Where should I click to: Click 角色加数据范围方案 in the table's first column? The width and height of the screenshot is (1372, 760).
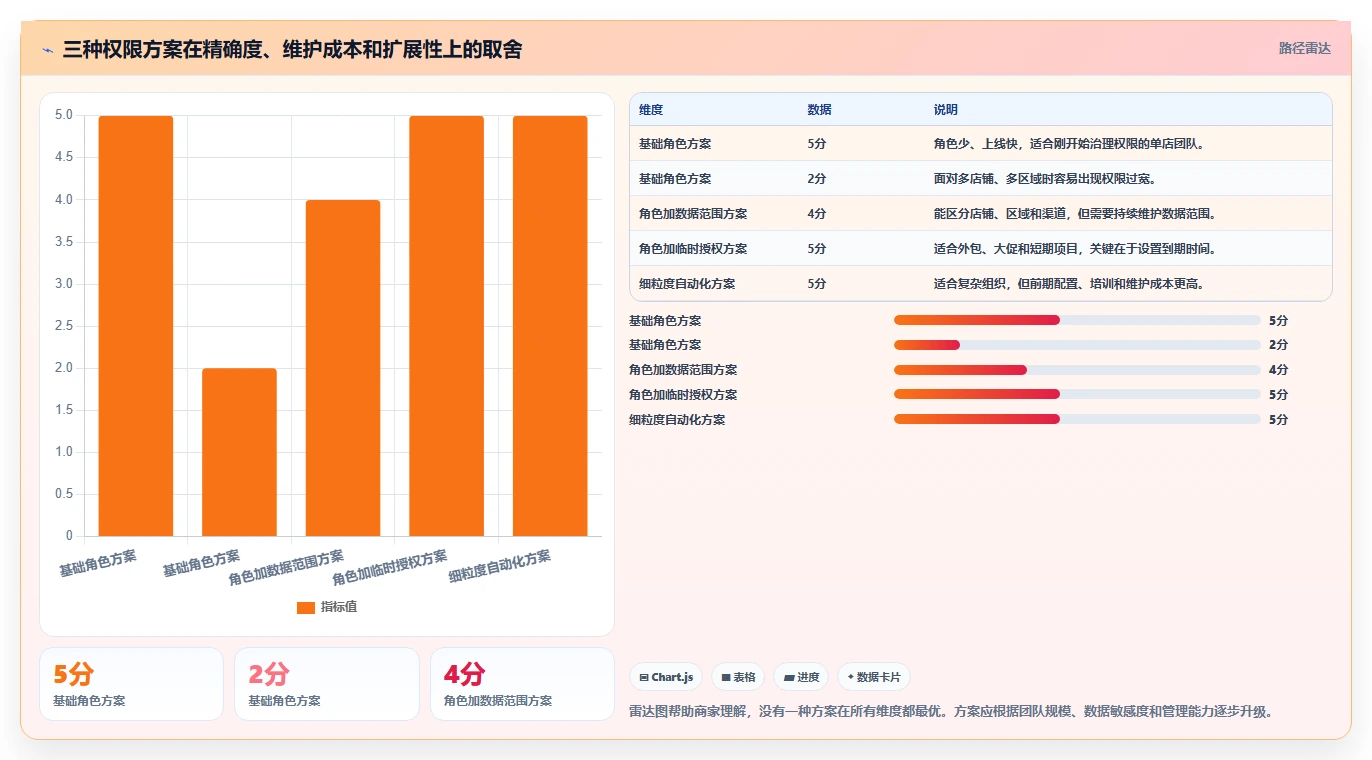(693, 214)
